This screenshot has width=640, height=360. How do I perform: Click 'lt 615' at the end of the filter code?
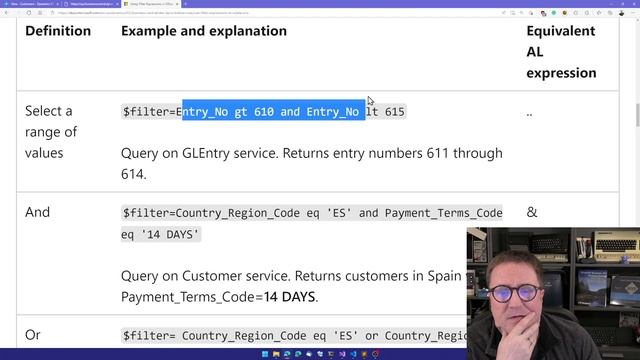click(x=385, y=111)
